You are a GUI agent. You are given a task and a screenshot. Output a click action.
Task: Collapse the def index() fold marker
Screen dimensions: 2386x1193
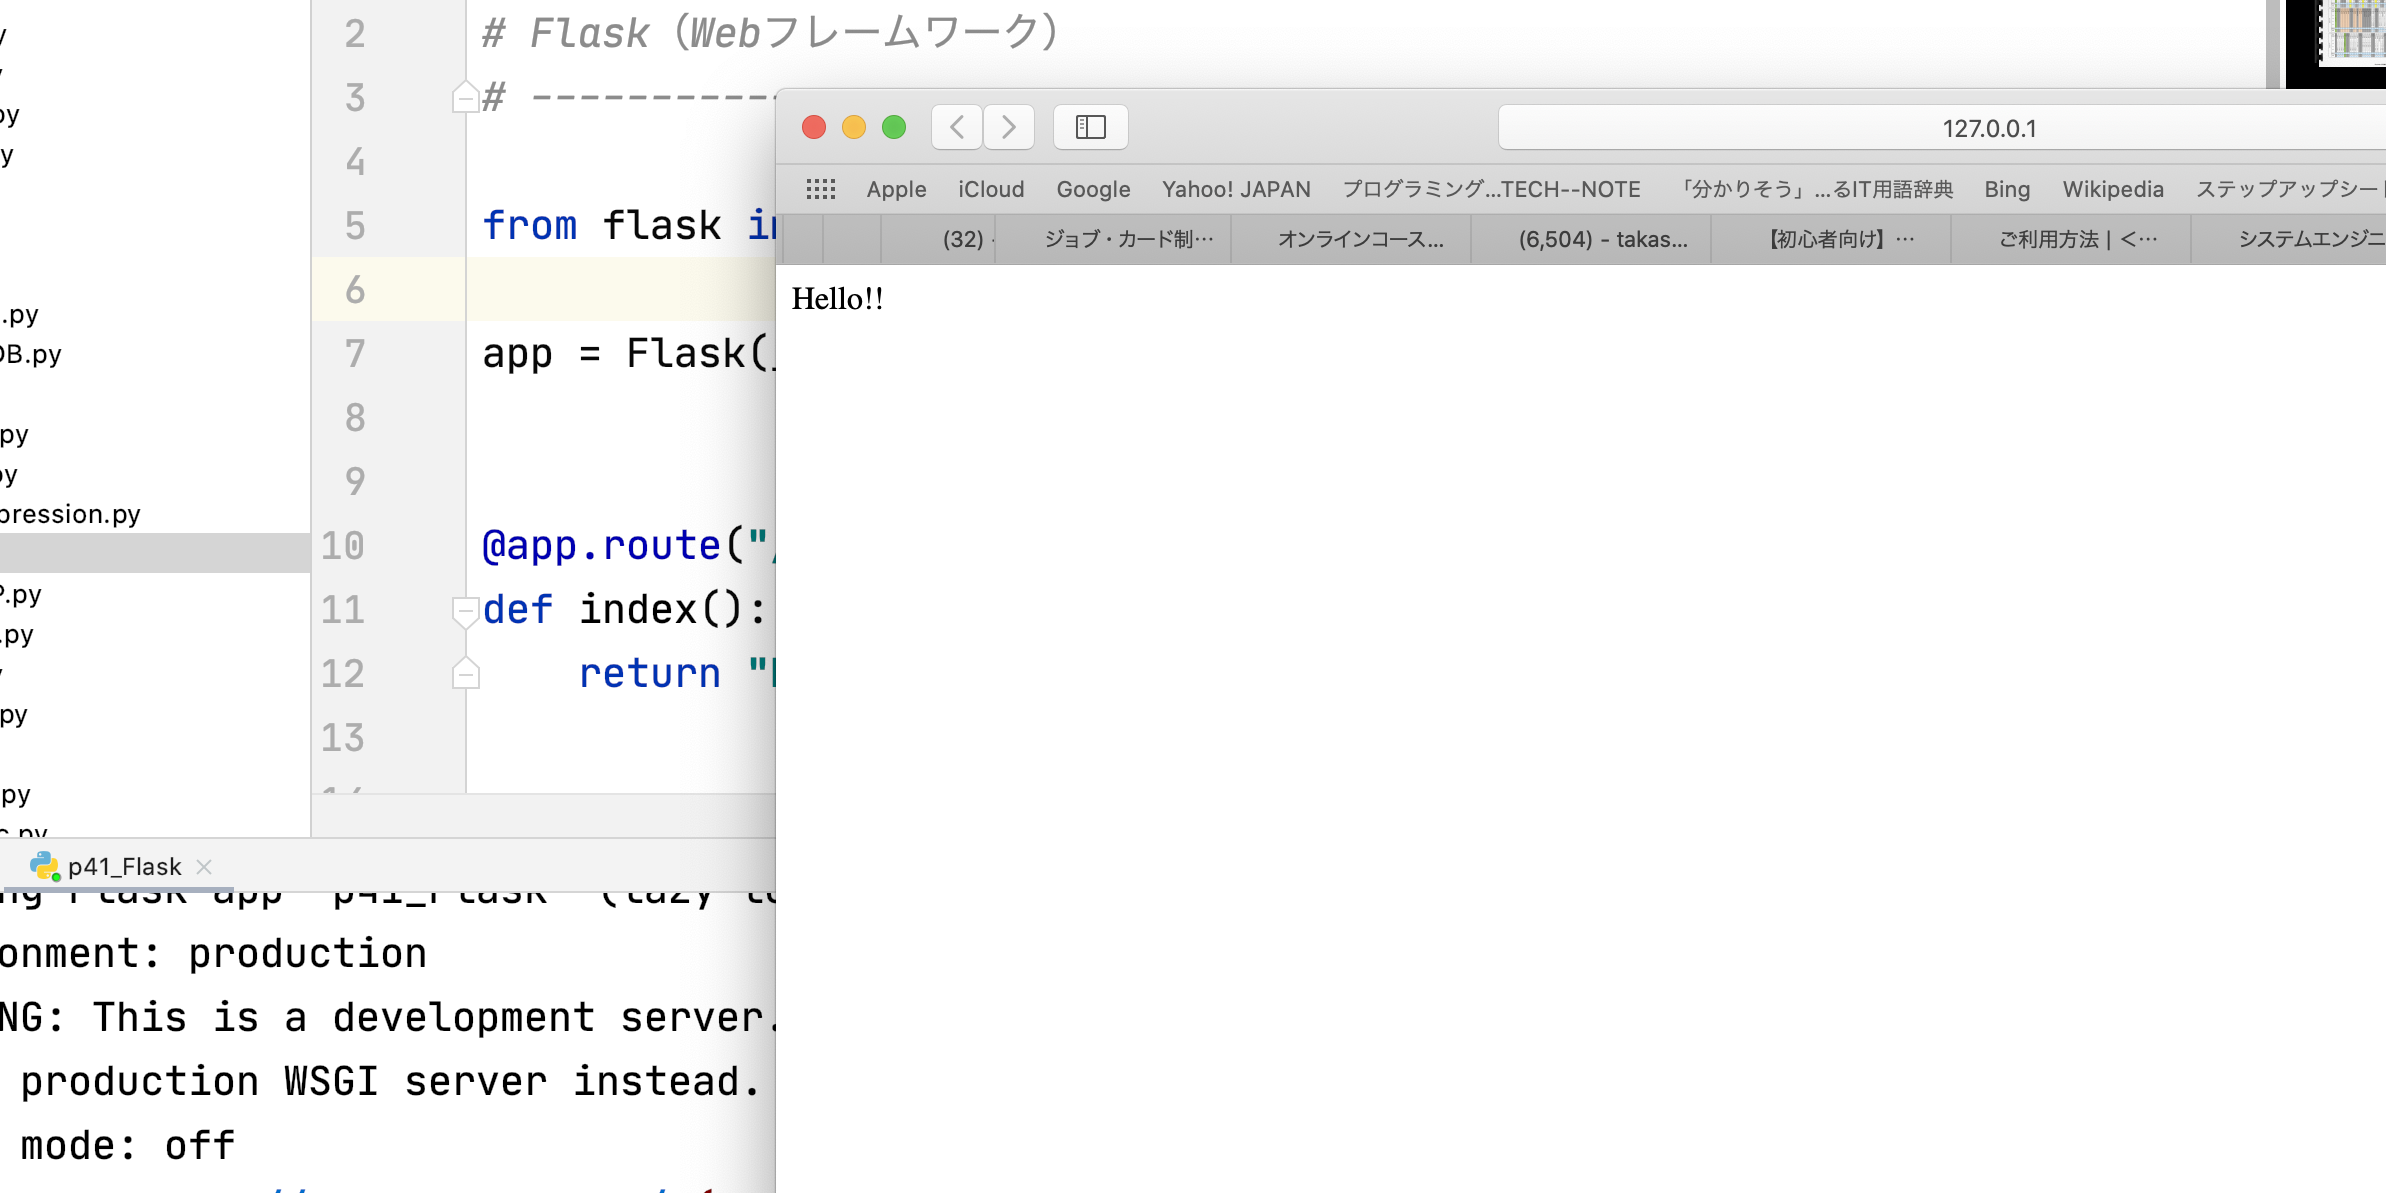[x=465, y=610]
